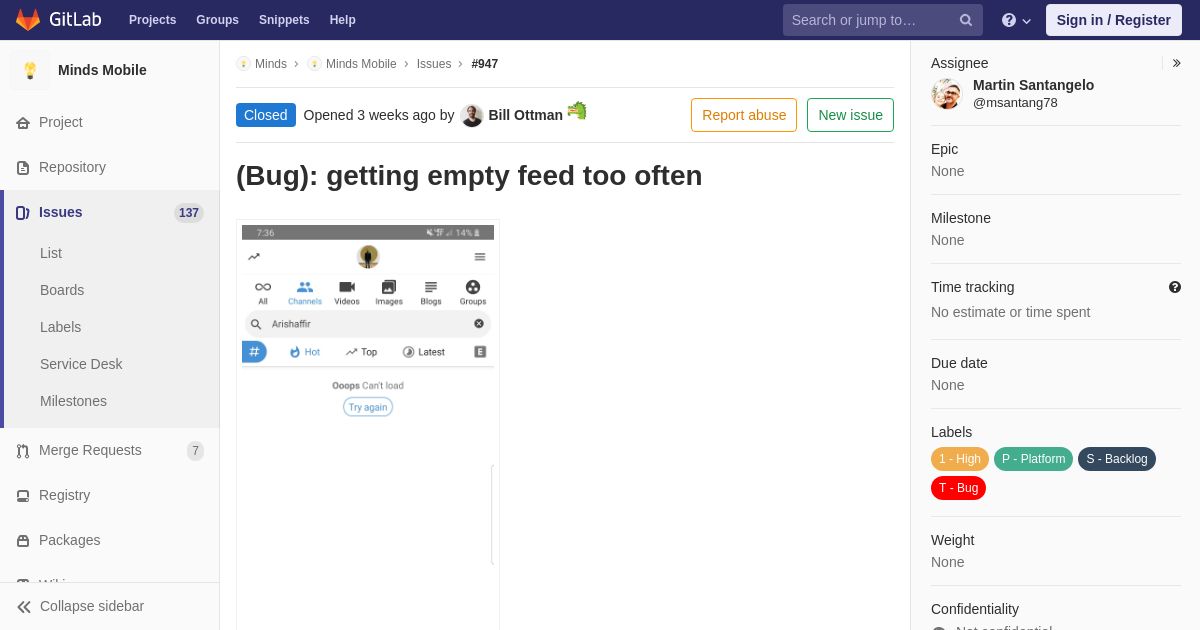Click the Issues sidebar icon
The width and height of the screenshot is (1200, 630).
point(23,213)
